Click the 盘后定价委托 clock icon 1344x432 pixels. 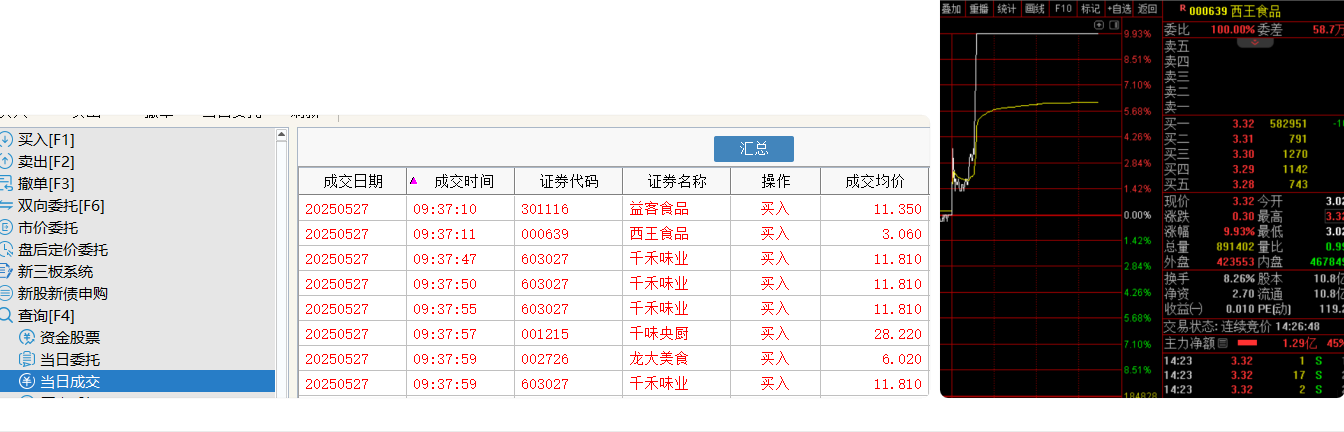tap(5, 249)
